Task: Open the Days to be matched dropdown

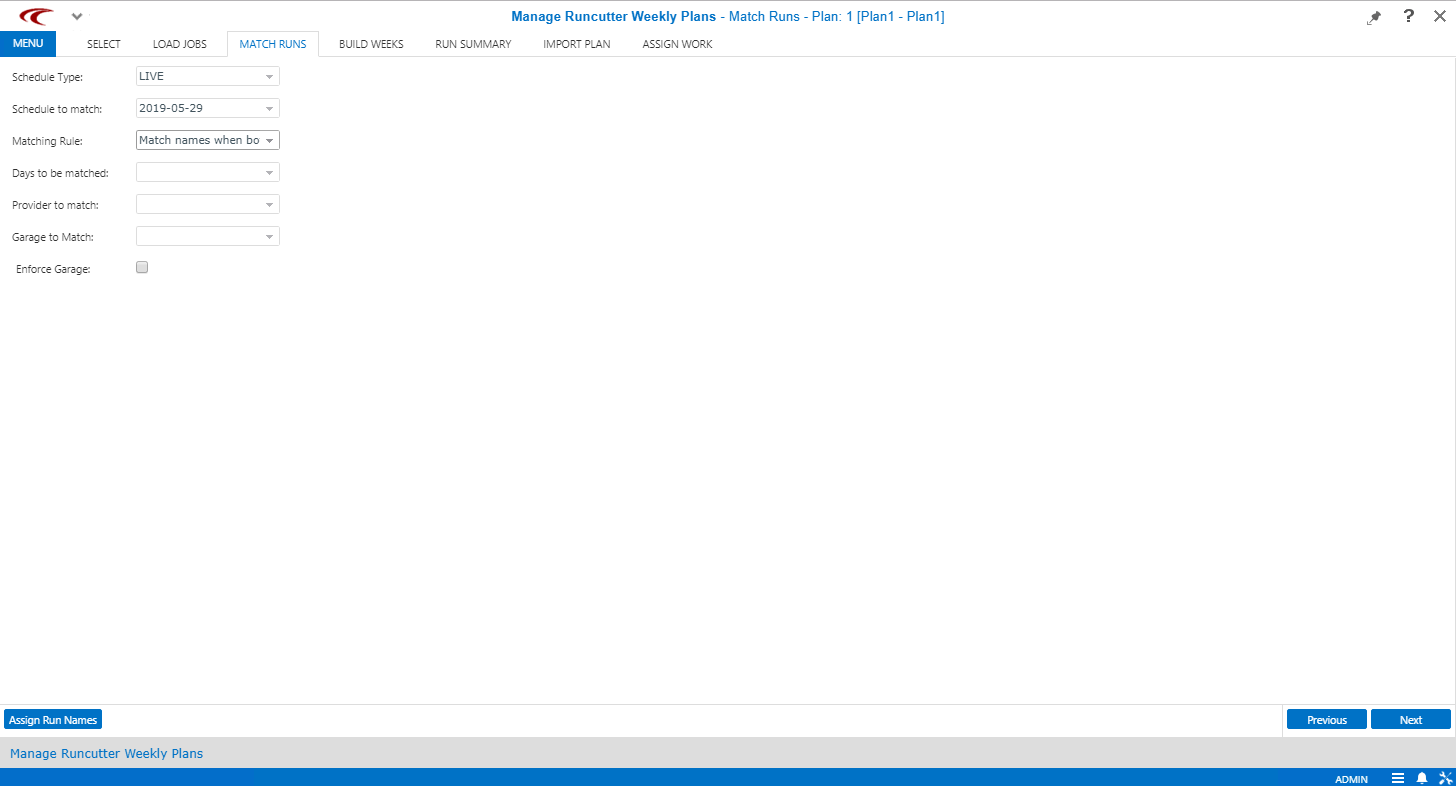Action: tap(269, 172)
